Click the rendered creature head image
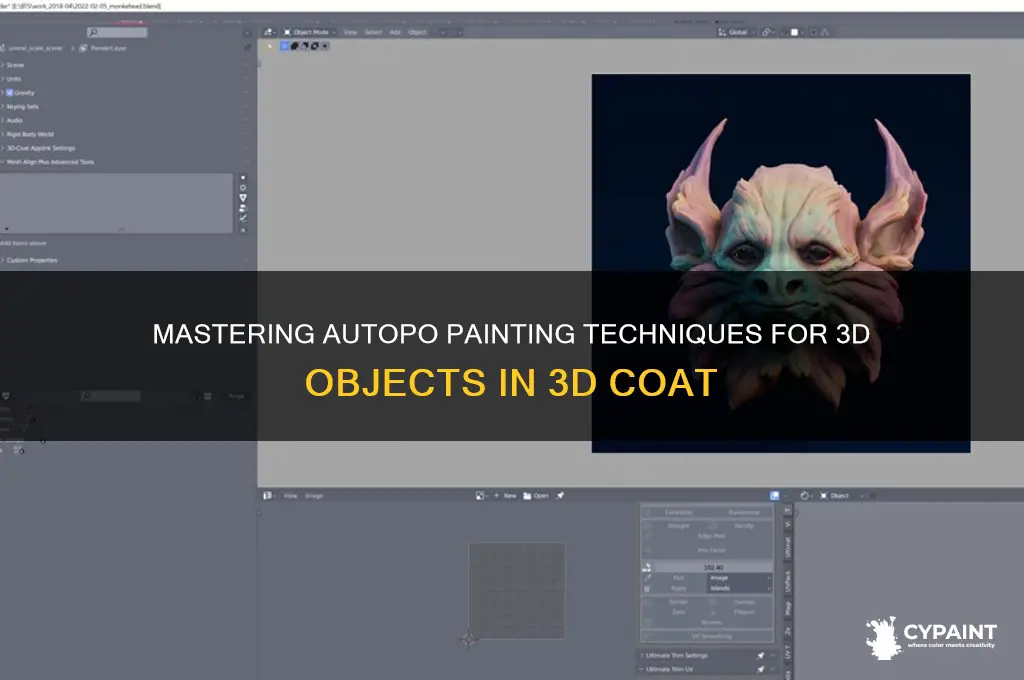Image resolution: width=1024 pixels, height=680 pixels. click(781, 263)
